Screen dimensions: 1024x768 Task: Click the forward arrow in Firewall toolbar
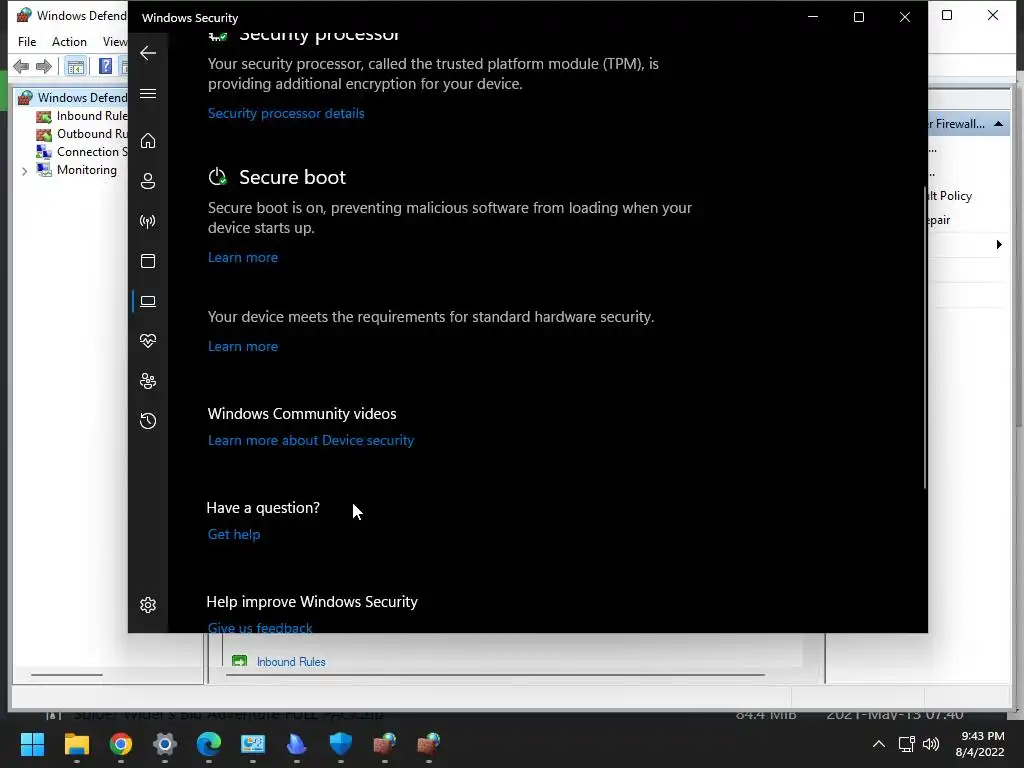click(x=44, y=66)
